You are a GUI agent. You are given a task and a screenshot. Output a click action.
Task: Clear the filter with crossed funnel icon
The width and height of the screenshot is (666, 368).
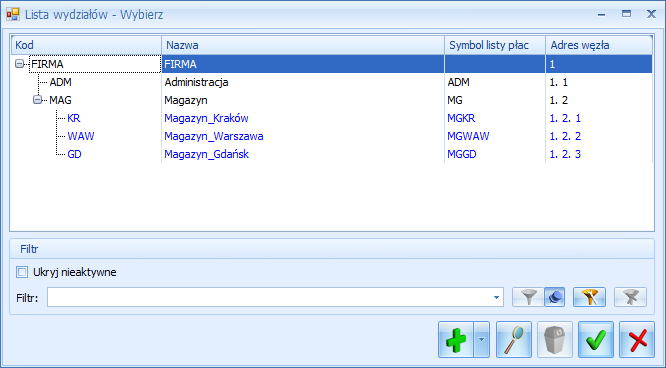630,297
